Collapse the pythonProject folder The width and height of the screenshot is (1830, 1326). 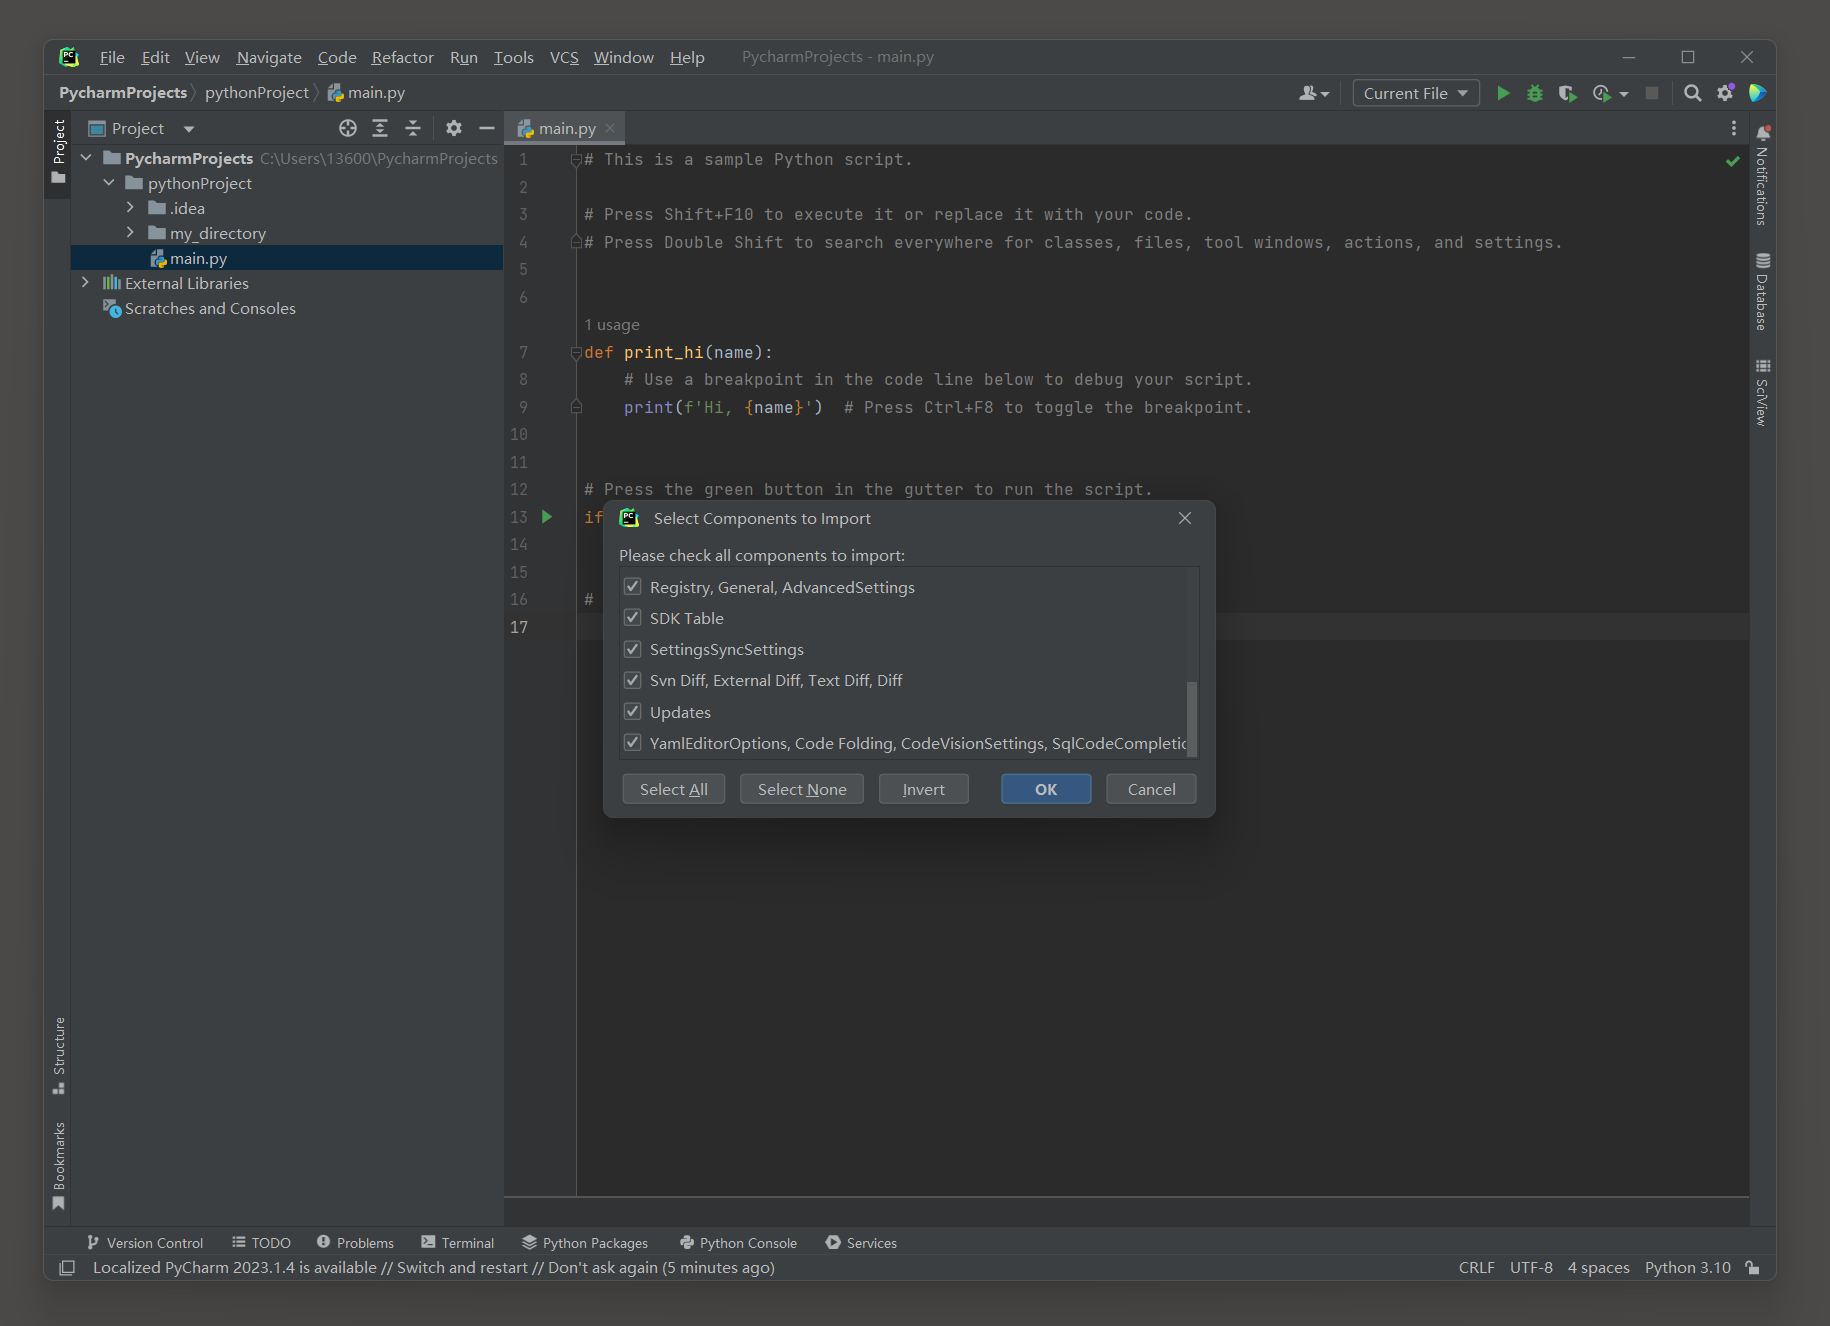coord(109,183)
